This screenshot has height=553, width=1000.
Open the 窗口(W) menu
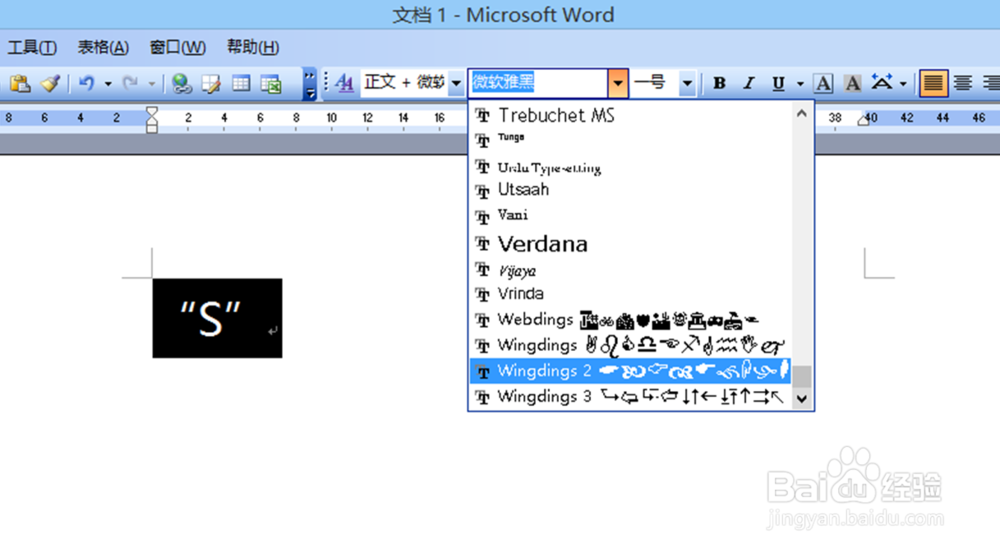click(177, 47)
